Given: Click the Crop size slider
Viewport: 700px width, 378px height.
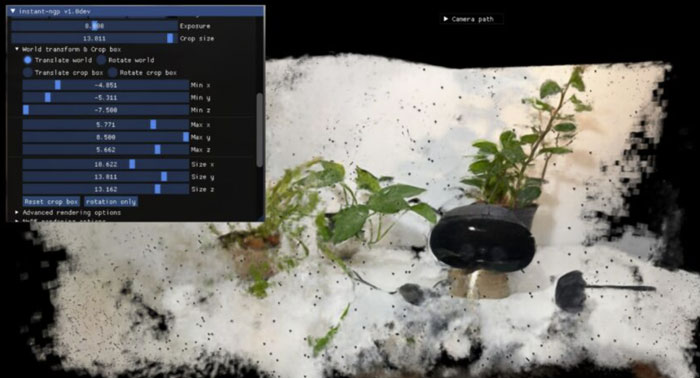Looking at the screenshot, I should (x=94, y=38).
